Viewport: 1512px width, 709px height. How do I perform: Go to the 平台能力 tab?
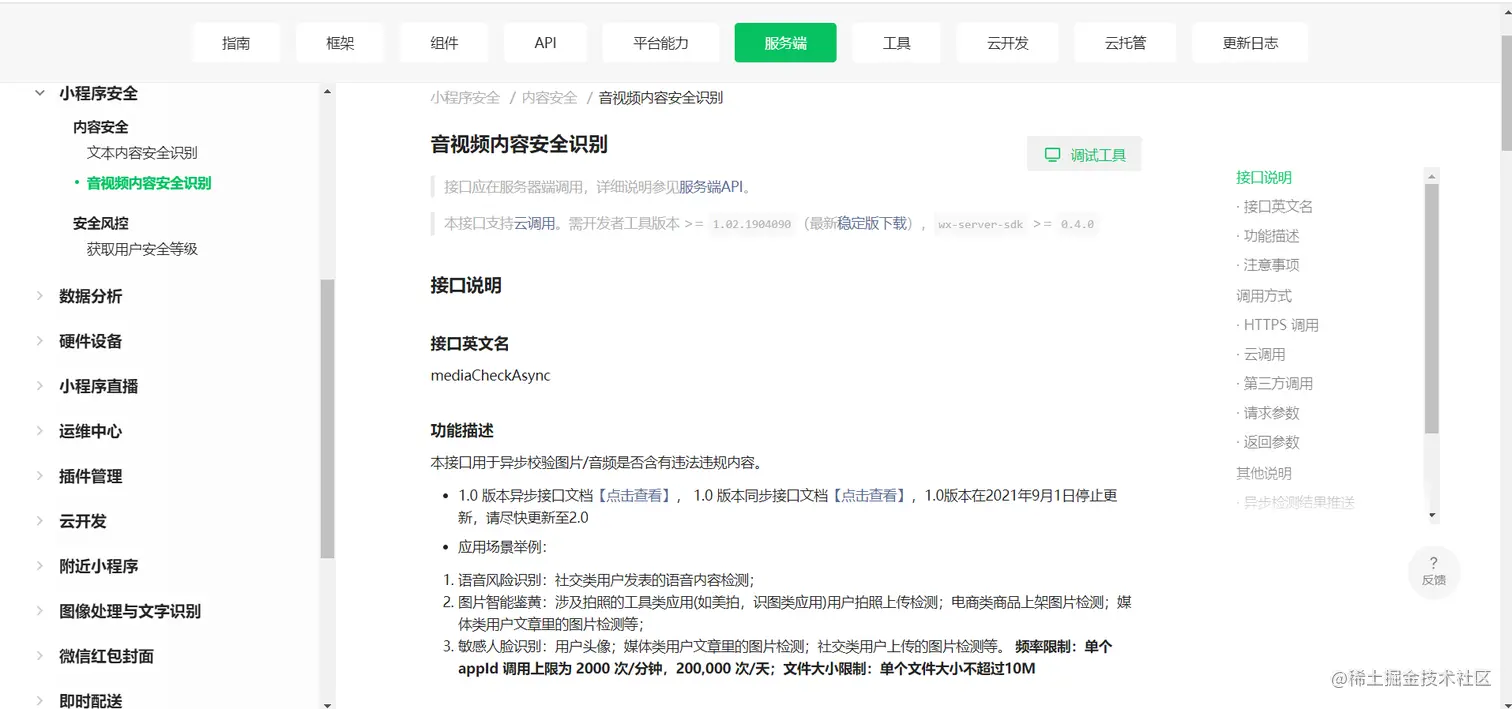click(661, 43)
